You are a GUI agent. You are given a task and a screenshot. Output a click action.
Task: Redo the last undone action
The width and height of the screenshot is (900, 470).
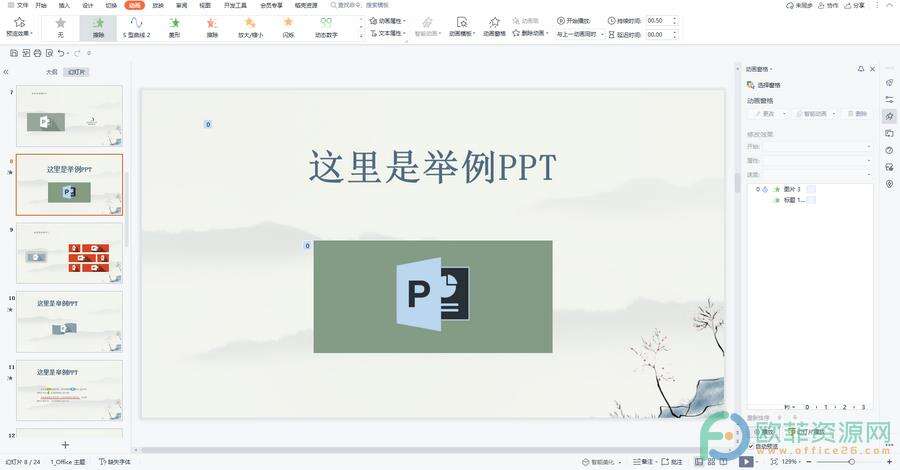(78, 53)
